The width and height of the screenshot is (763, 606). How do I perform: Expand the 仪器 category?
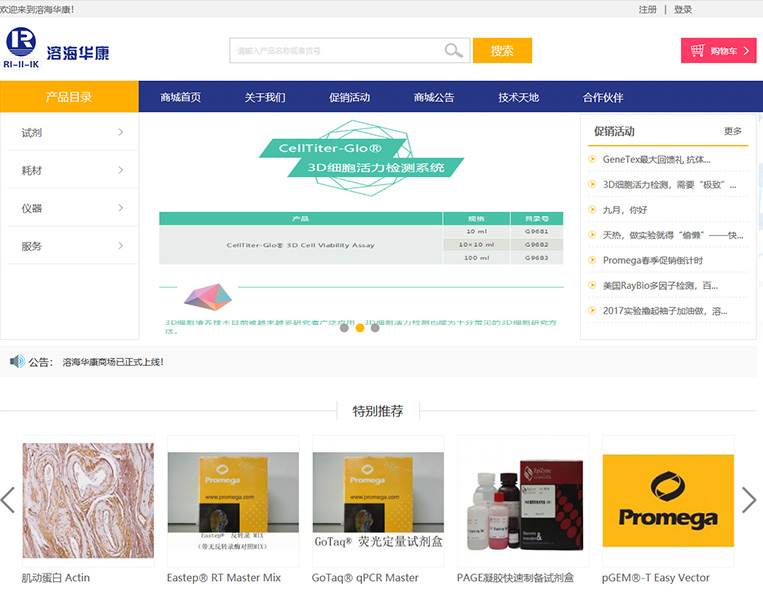pos(69,208)
